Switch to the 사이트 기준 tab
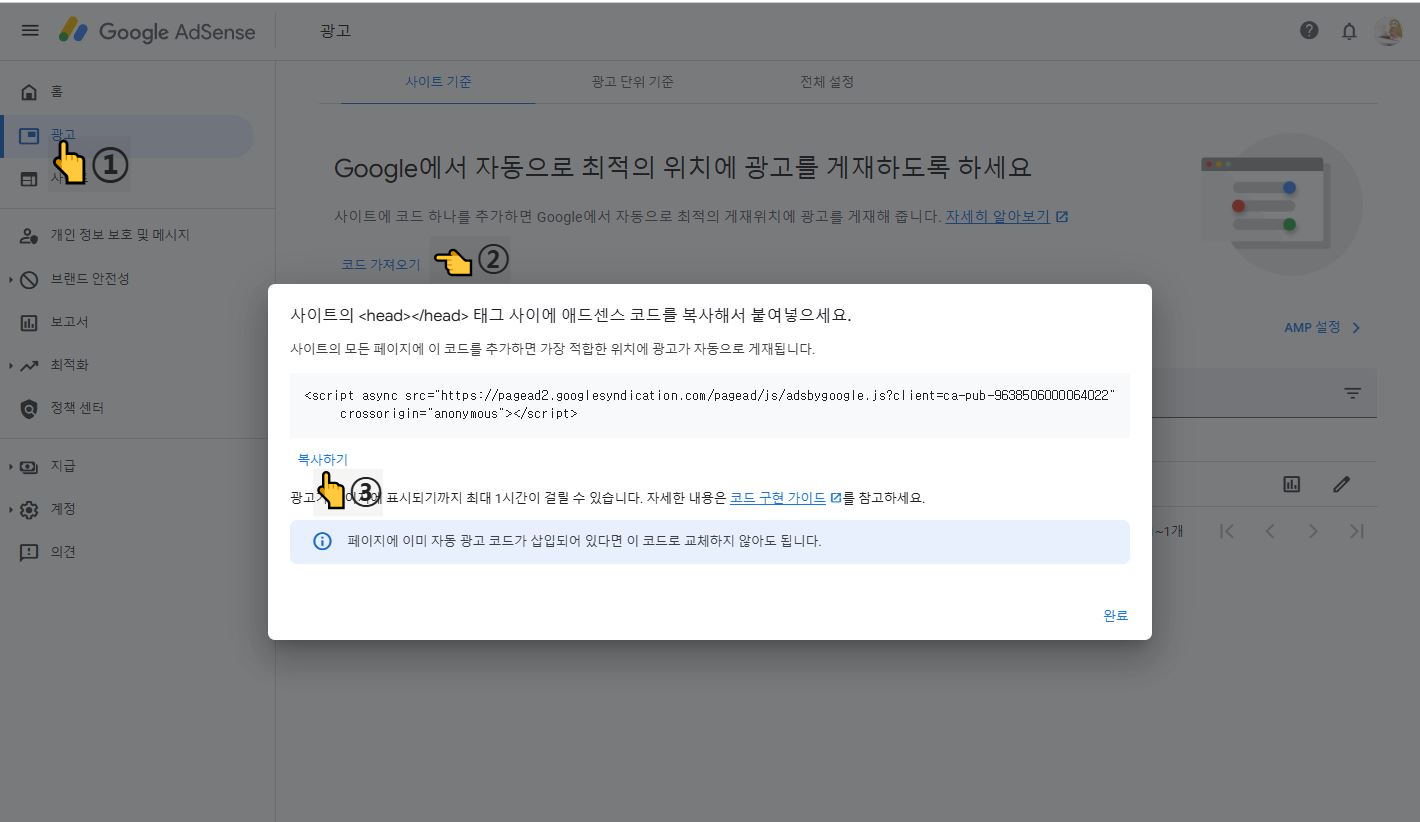1420x822 pixels. 438,82
